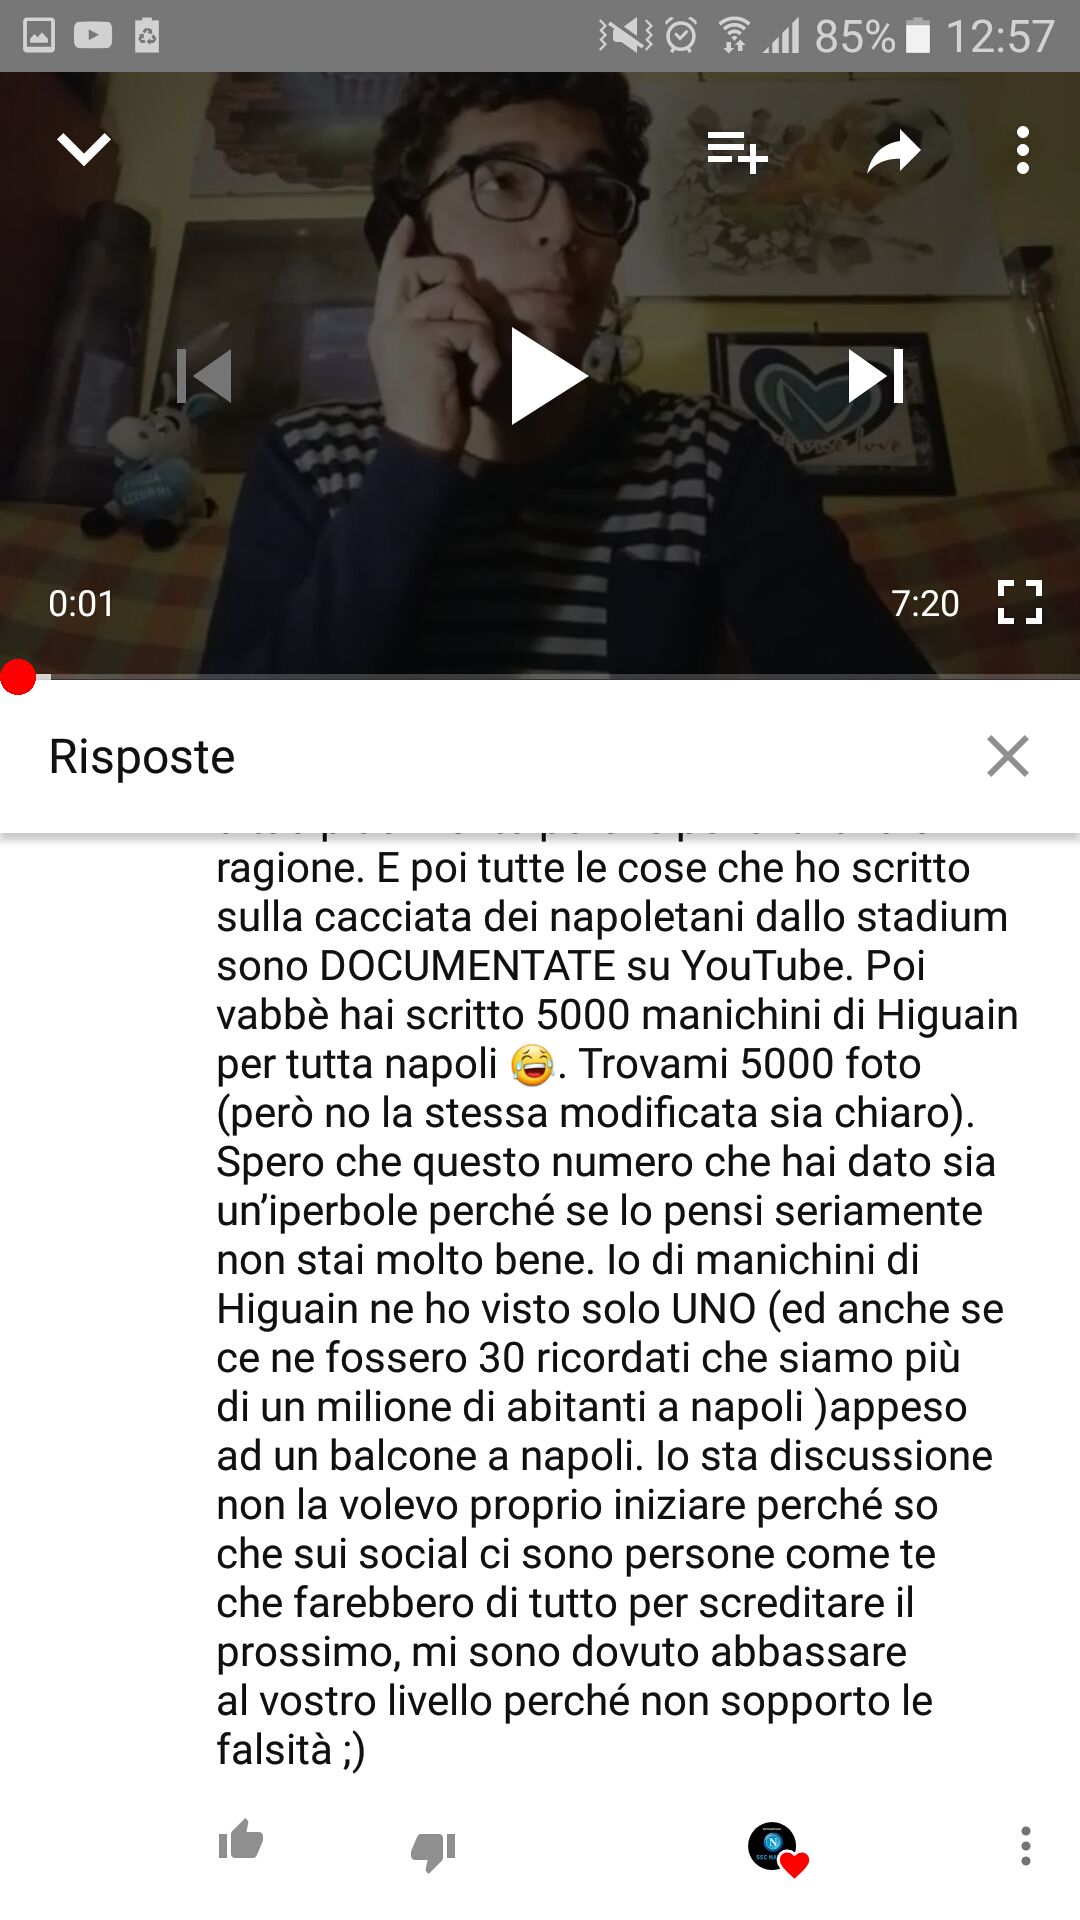Open video overflow menu three dots
1080x1920 pixels.
point(1022,150)
